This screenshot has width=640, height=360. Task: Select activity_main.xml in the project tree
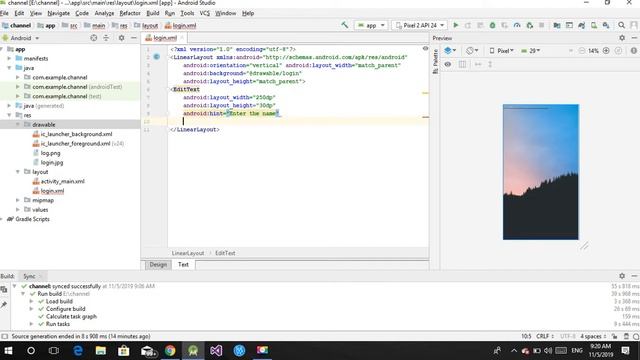(x=62, y=181)
